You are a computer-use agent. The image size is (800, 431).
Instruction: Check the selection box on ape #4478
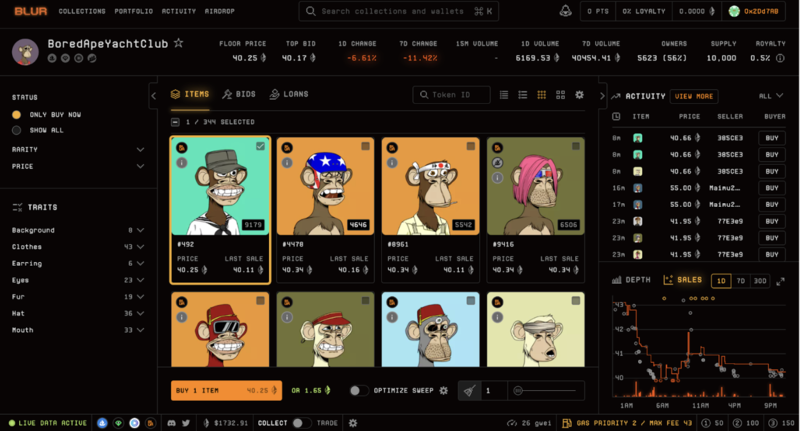(366, 146)
